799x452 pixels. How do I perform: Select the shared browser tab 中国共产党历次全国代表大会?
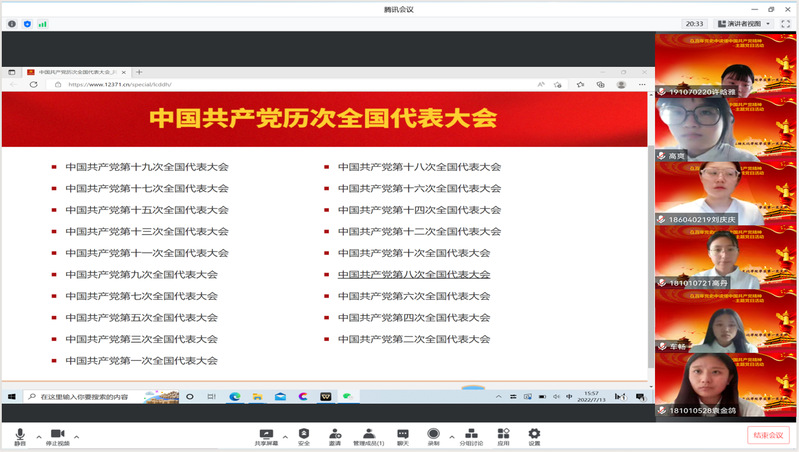[75, 72]
